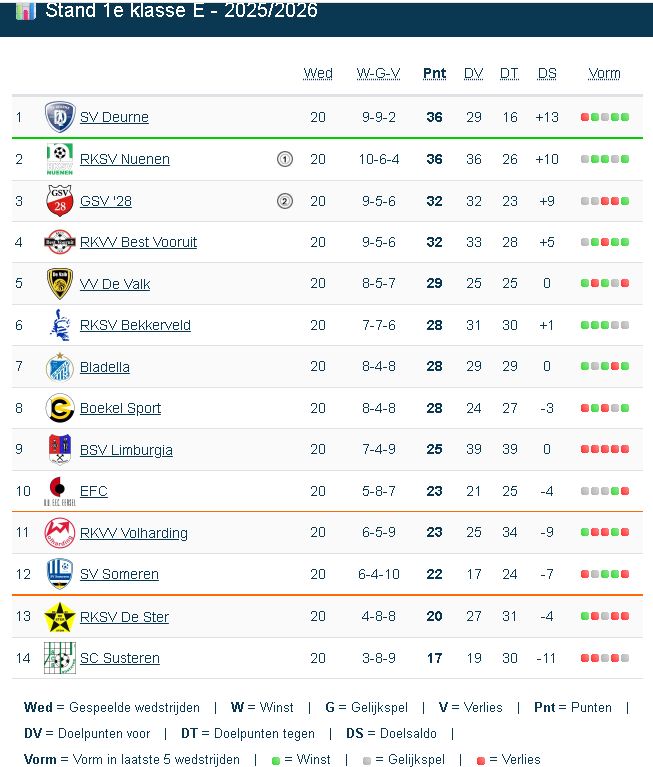The width and height of the screenshot is (653, 767).
Task: Click the number 2 badge beside GSV '28
Action: pyautogui.click(x=285, y=201)
